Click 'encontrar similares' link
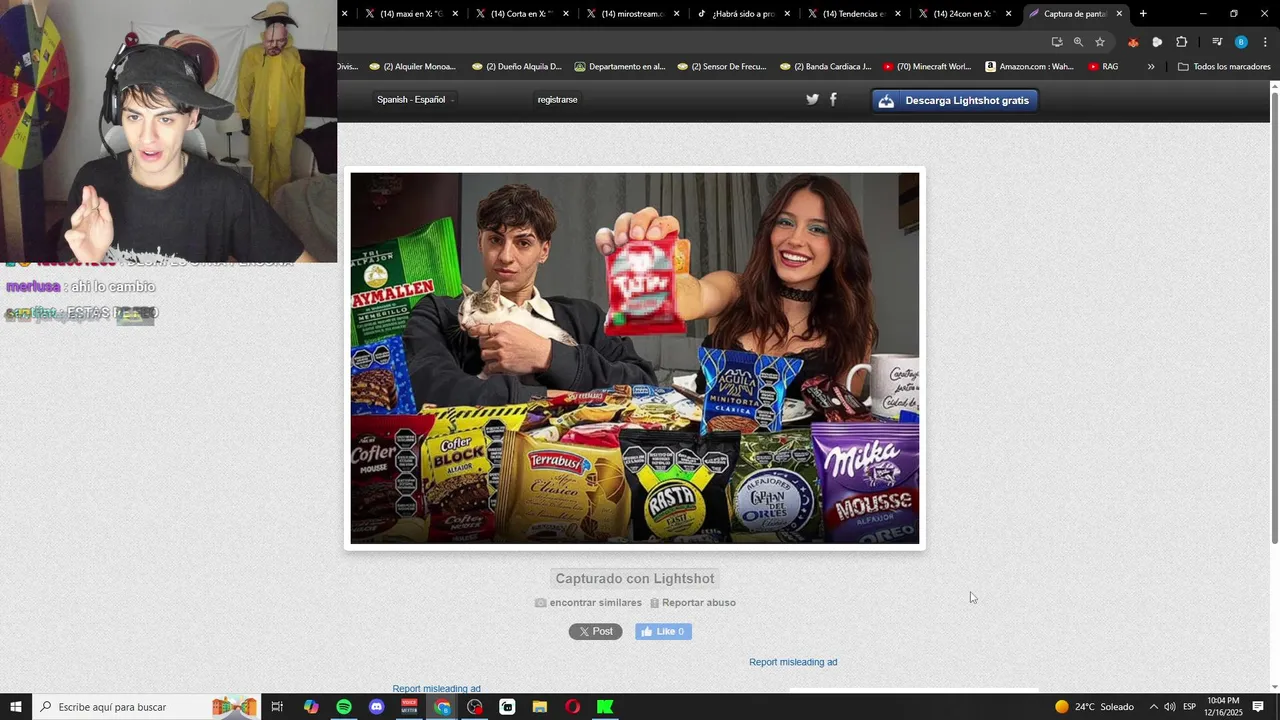The image size is (1280, 720). point(589,603)
